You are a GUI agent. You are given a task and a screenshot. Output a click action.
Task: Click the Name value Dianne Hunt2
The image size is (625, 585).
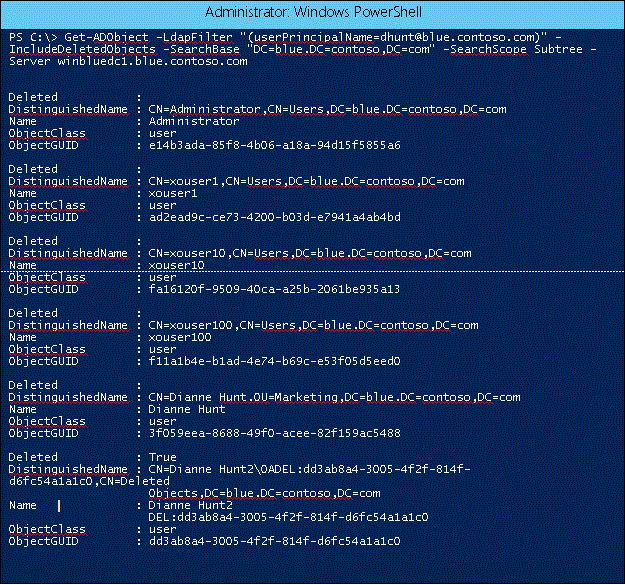[190, 505]
